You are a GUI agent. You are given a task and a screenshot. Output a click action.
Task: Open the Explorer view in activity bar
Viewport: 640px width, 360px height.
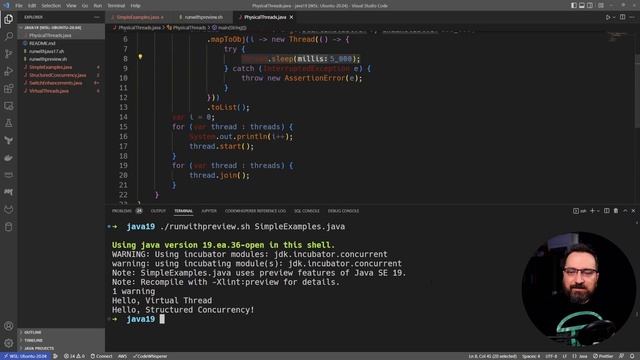tap(9, 19)
